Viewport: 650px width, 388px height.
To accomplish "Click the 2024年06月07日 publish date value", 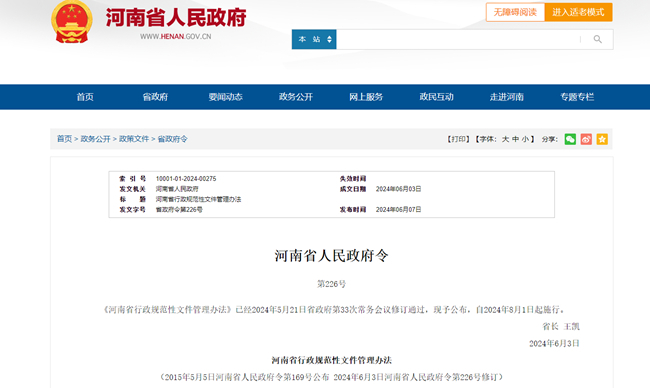I will [x=398, y=210].
